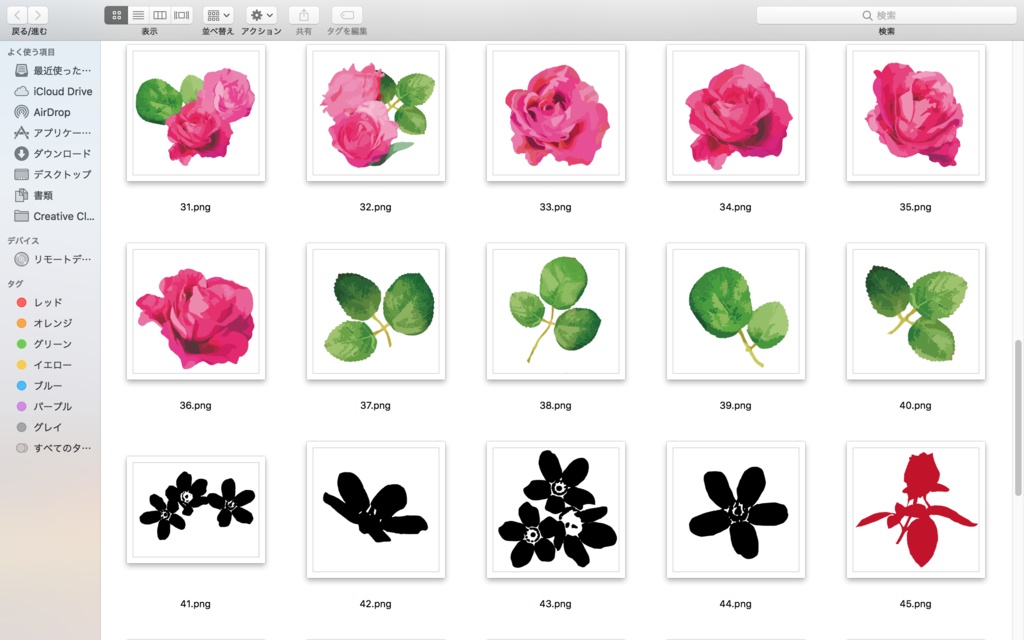Select thumbnail of 44.png black flower

[x=735, y=510]
